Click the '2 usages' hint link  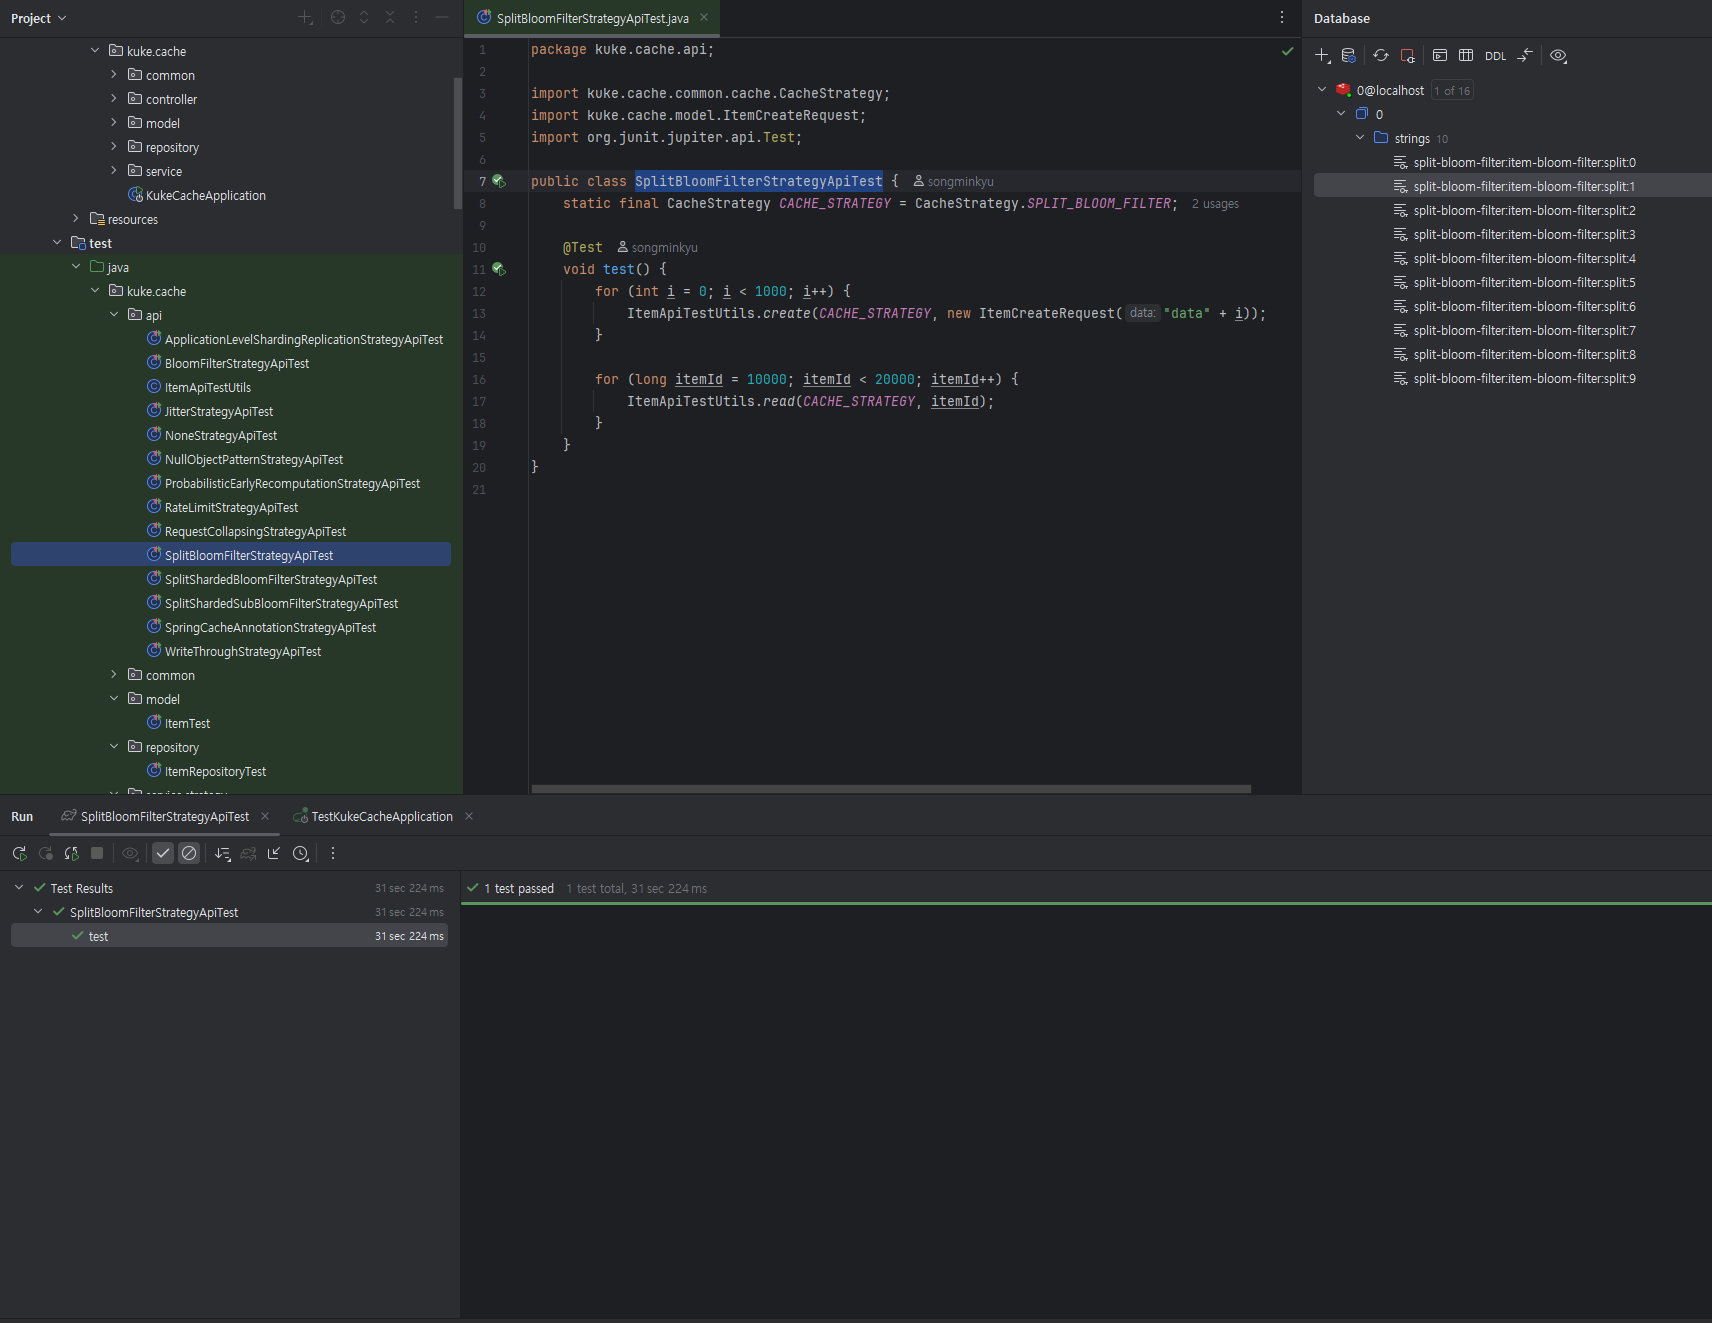[1215, 204]
